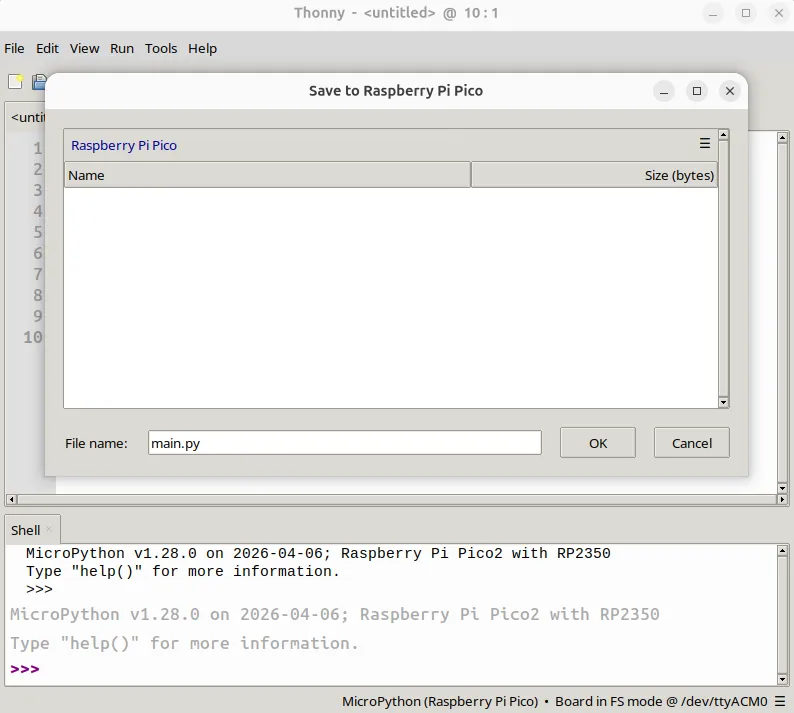Click the File name field containing main.py

[345, 443]
